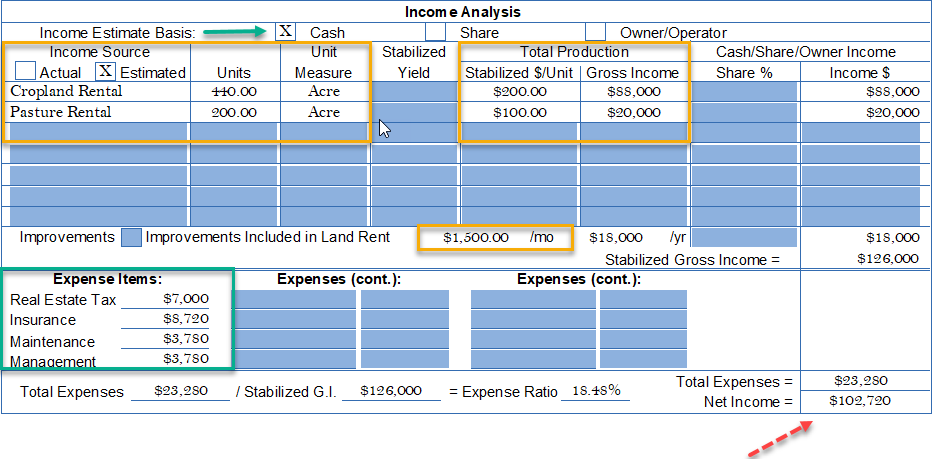Click the Pasture Rental income source field

click(x=95, y=112)
